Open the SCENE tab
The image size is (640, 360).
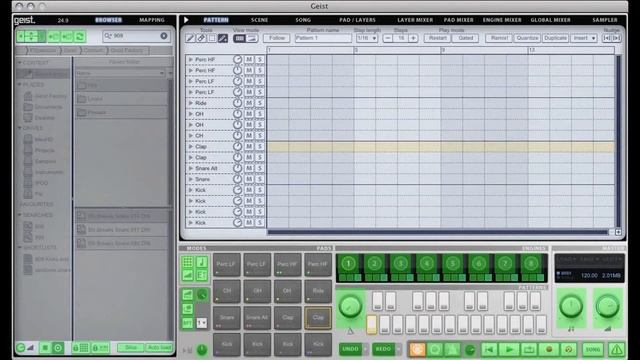coord(260,20)
